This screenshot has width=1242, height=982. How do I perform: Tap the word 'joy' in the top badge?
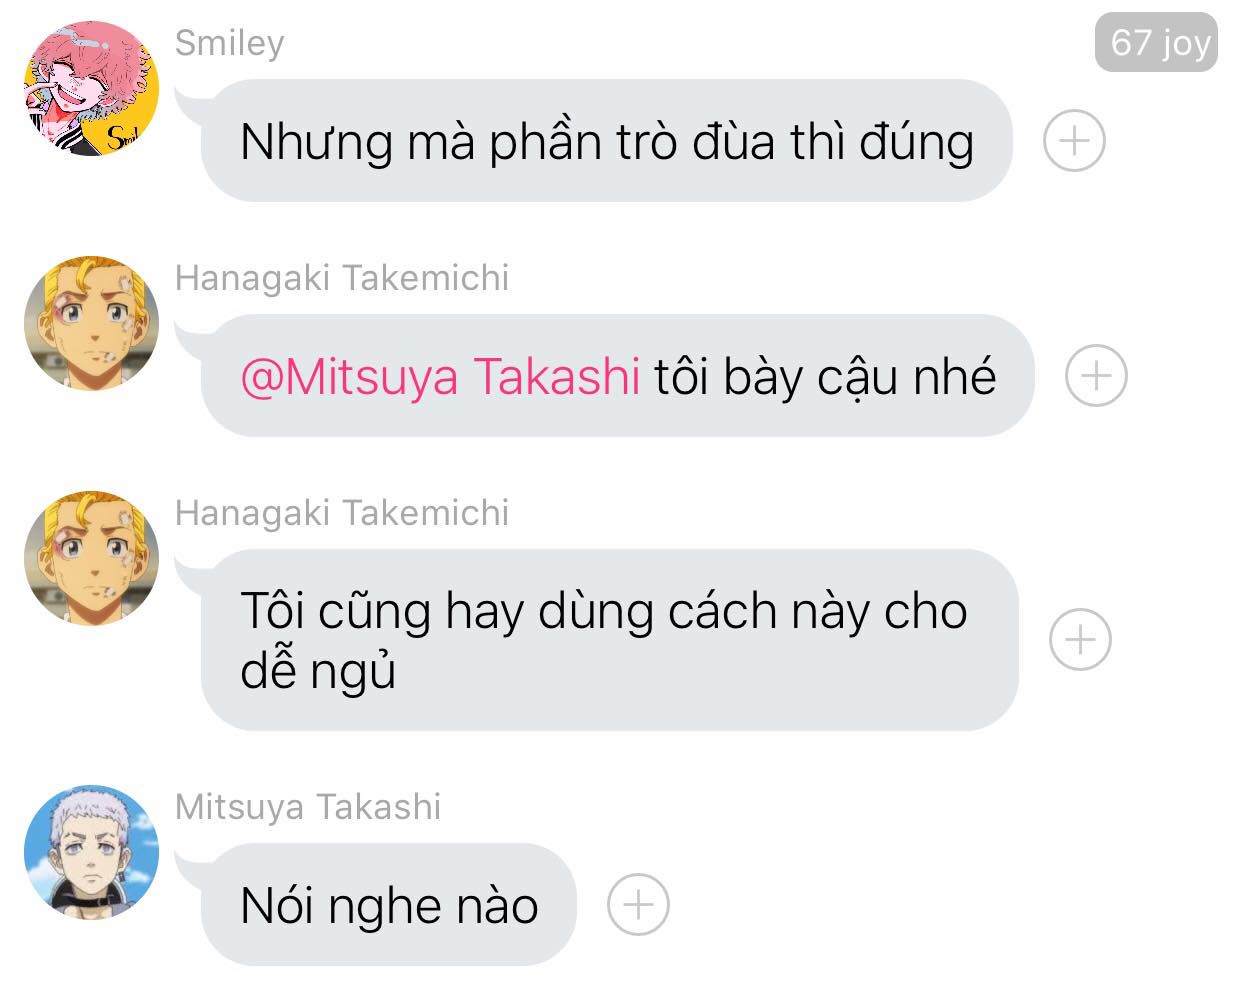click(x=1186, y=44)
